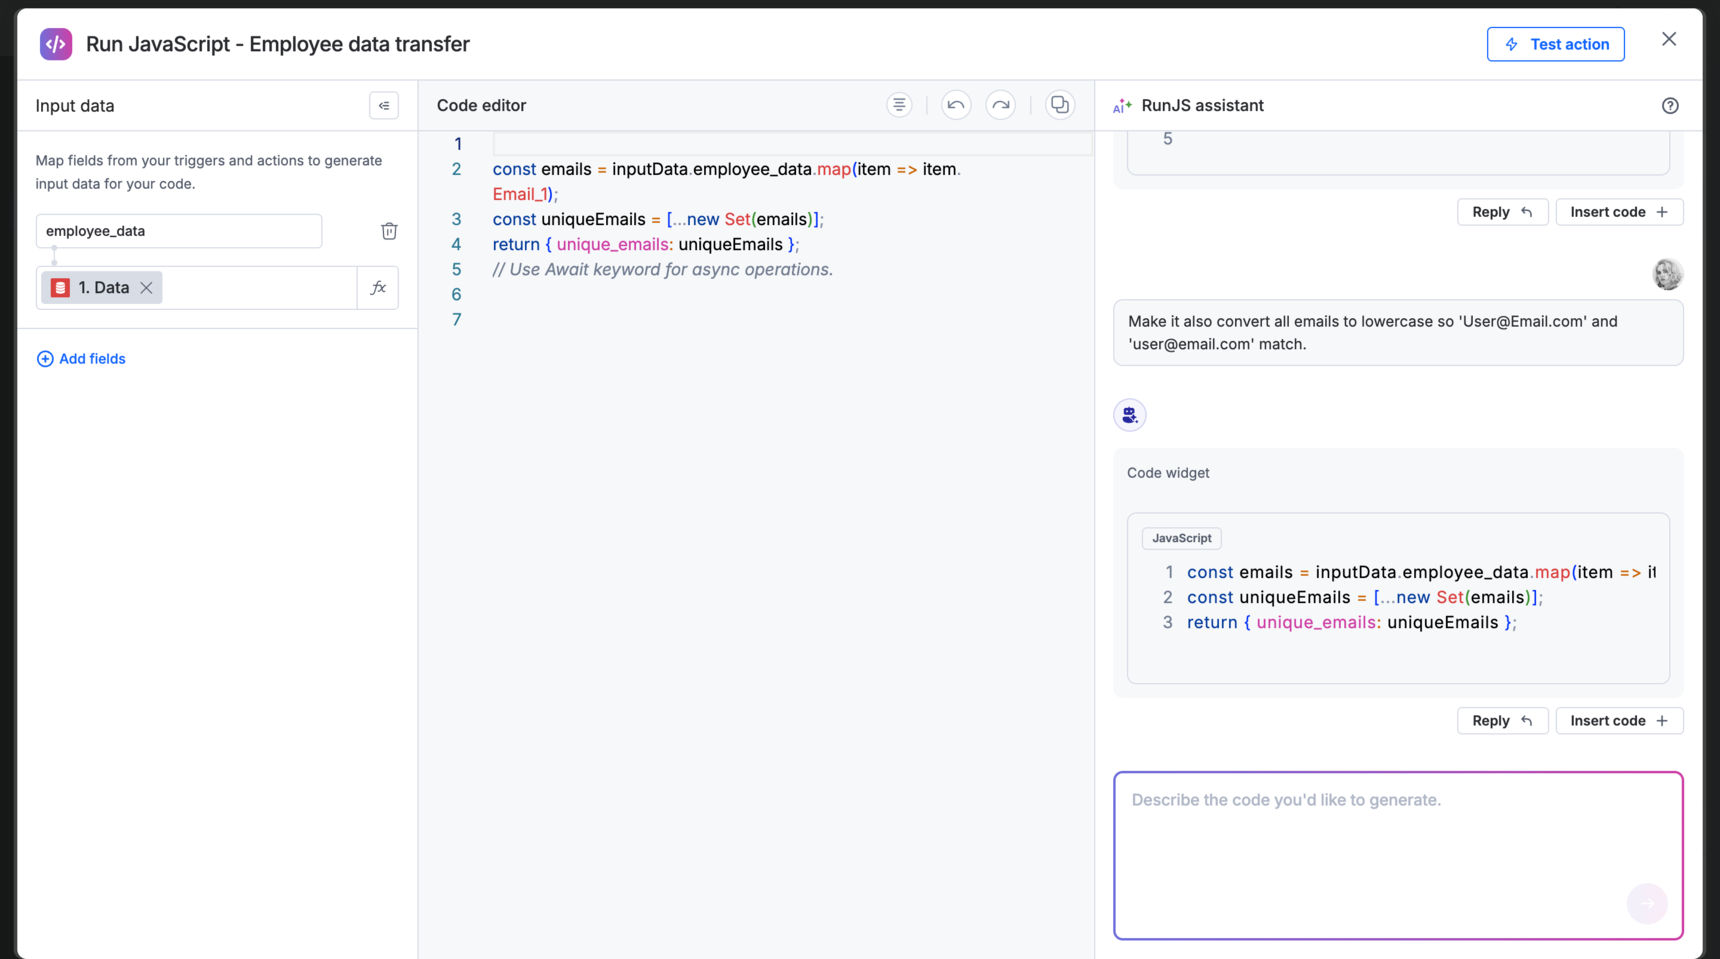Redo the last code change
The width and height of the screenshot is (1720, 959).
(x=1000, y=104)
